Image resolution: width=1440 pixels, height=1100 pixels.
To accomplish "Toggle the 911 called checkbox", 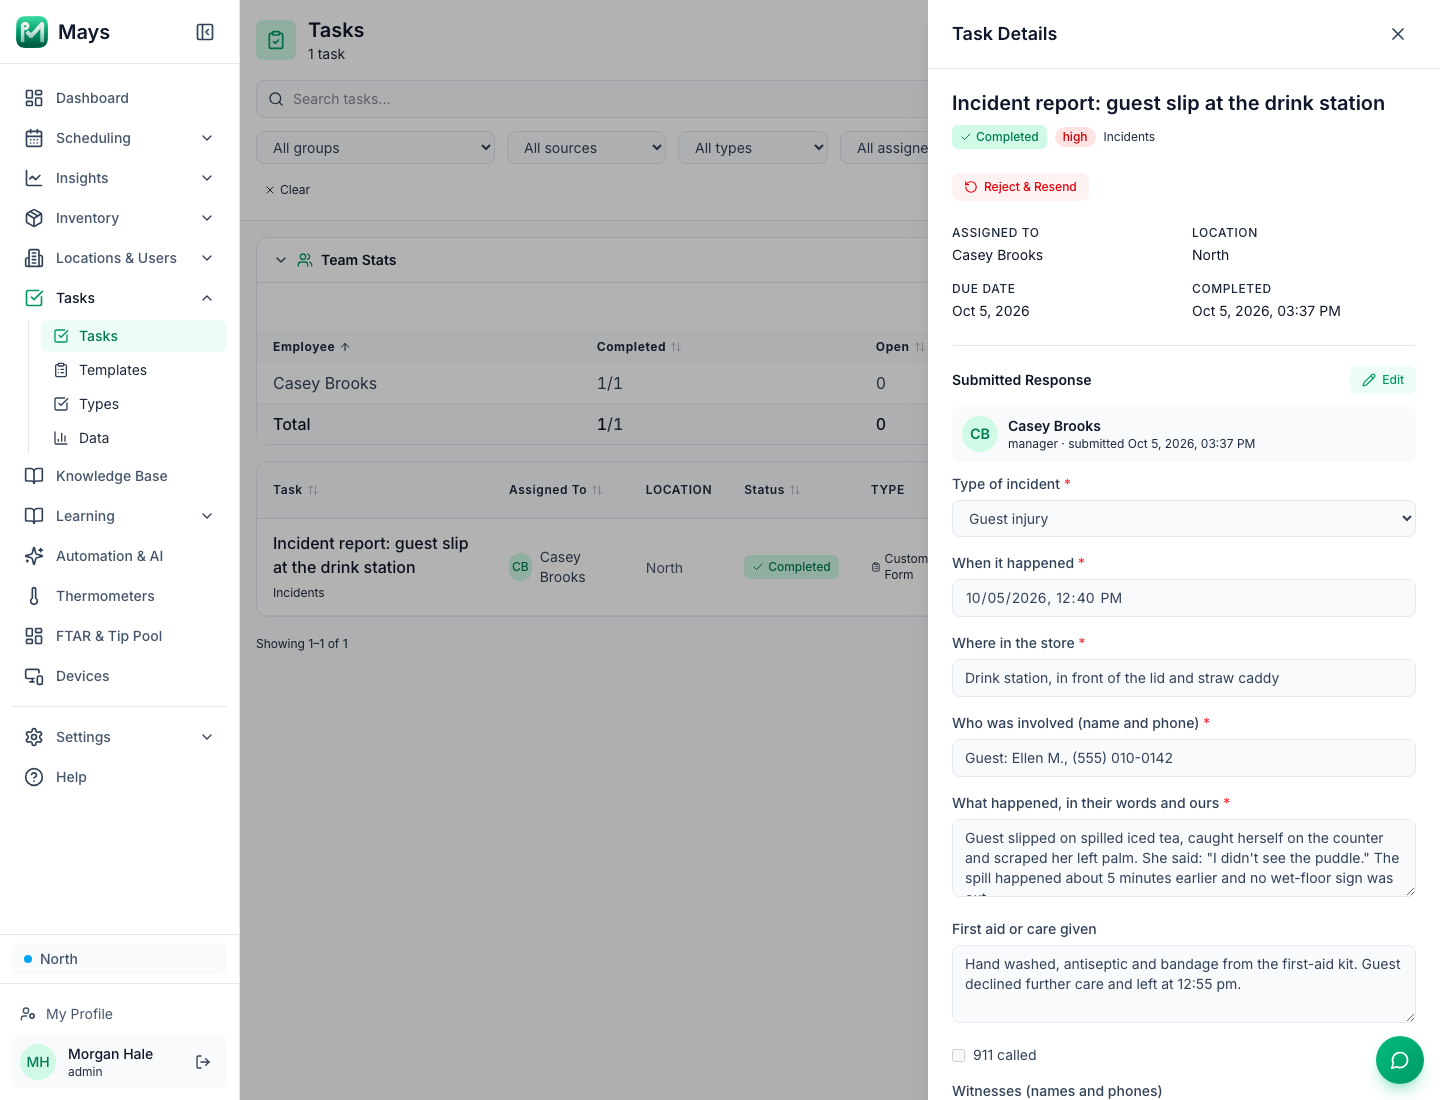I will click(959, 1055).
